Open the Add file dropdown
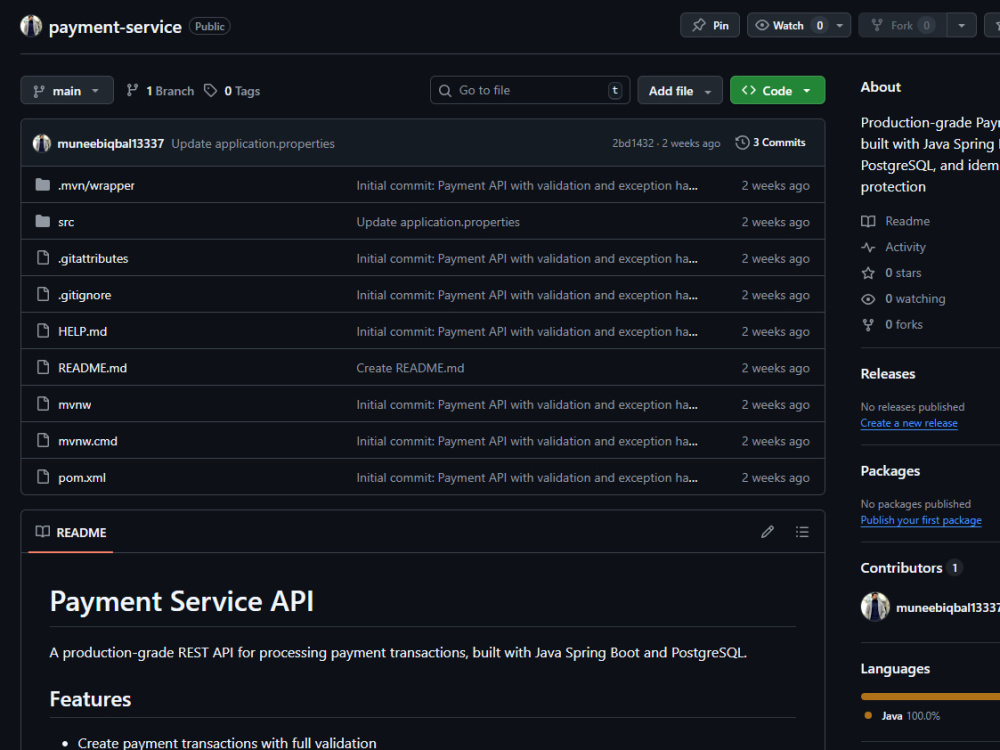1000x750 pixels. pyautogui.click(x=680, y=91)
